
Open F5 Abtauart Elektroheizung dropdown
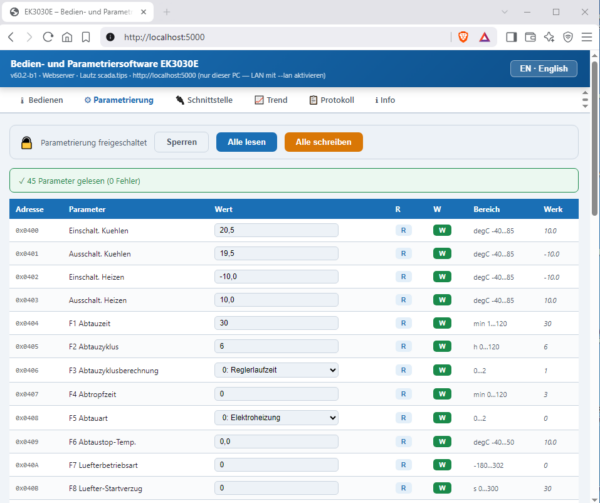point(276,418)
